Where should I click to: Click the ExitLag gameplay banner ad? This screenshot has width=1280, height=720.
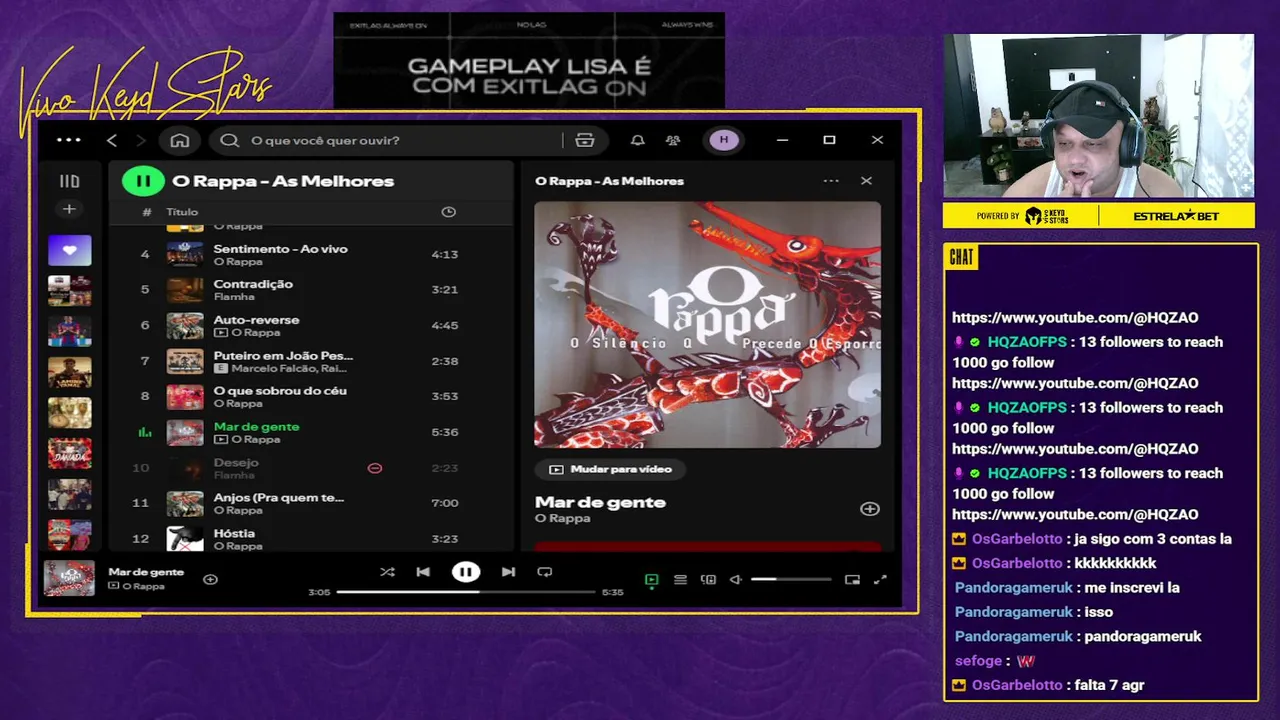tap(529, 60)
